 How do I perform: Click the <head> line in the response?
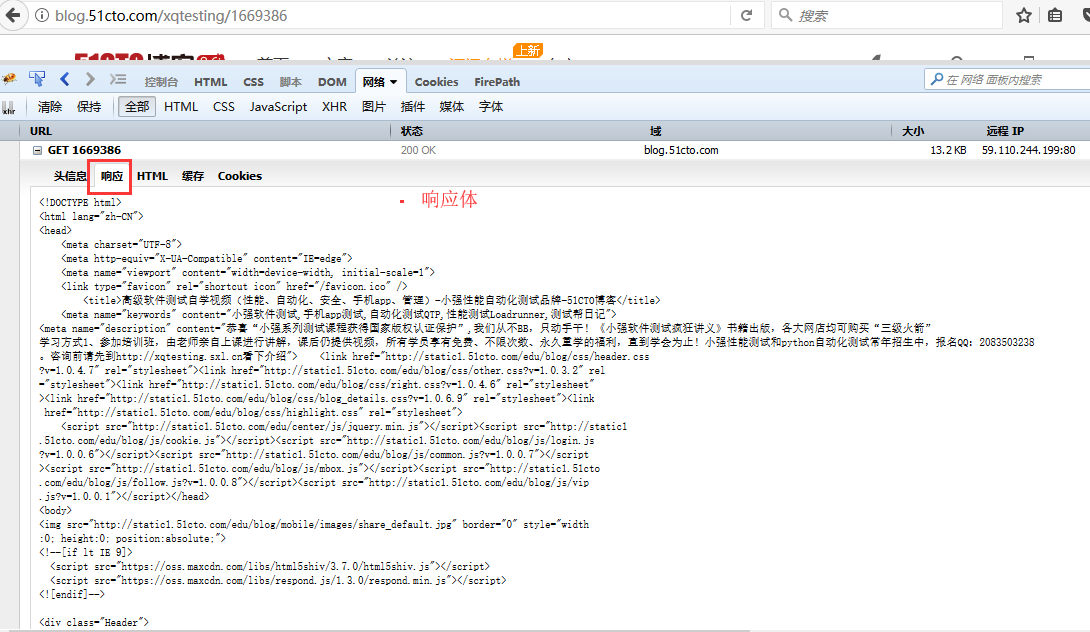55,230
